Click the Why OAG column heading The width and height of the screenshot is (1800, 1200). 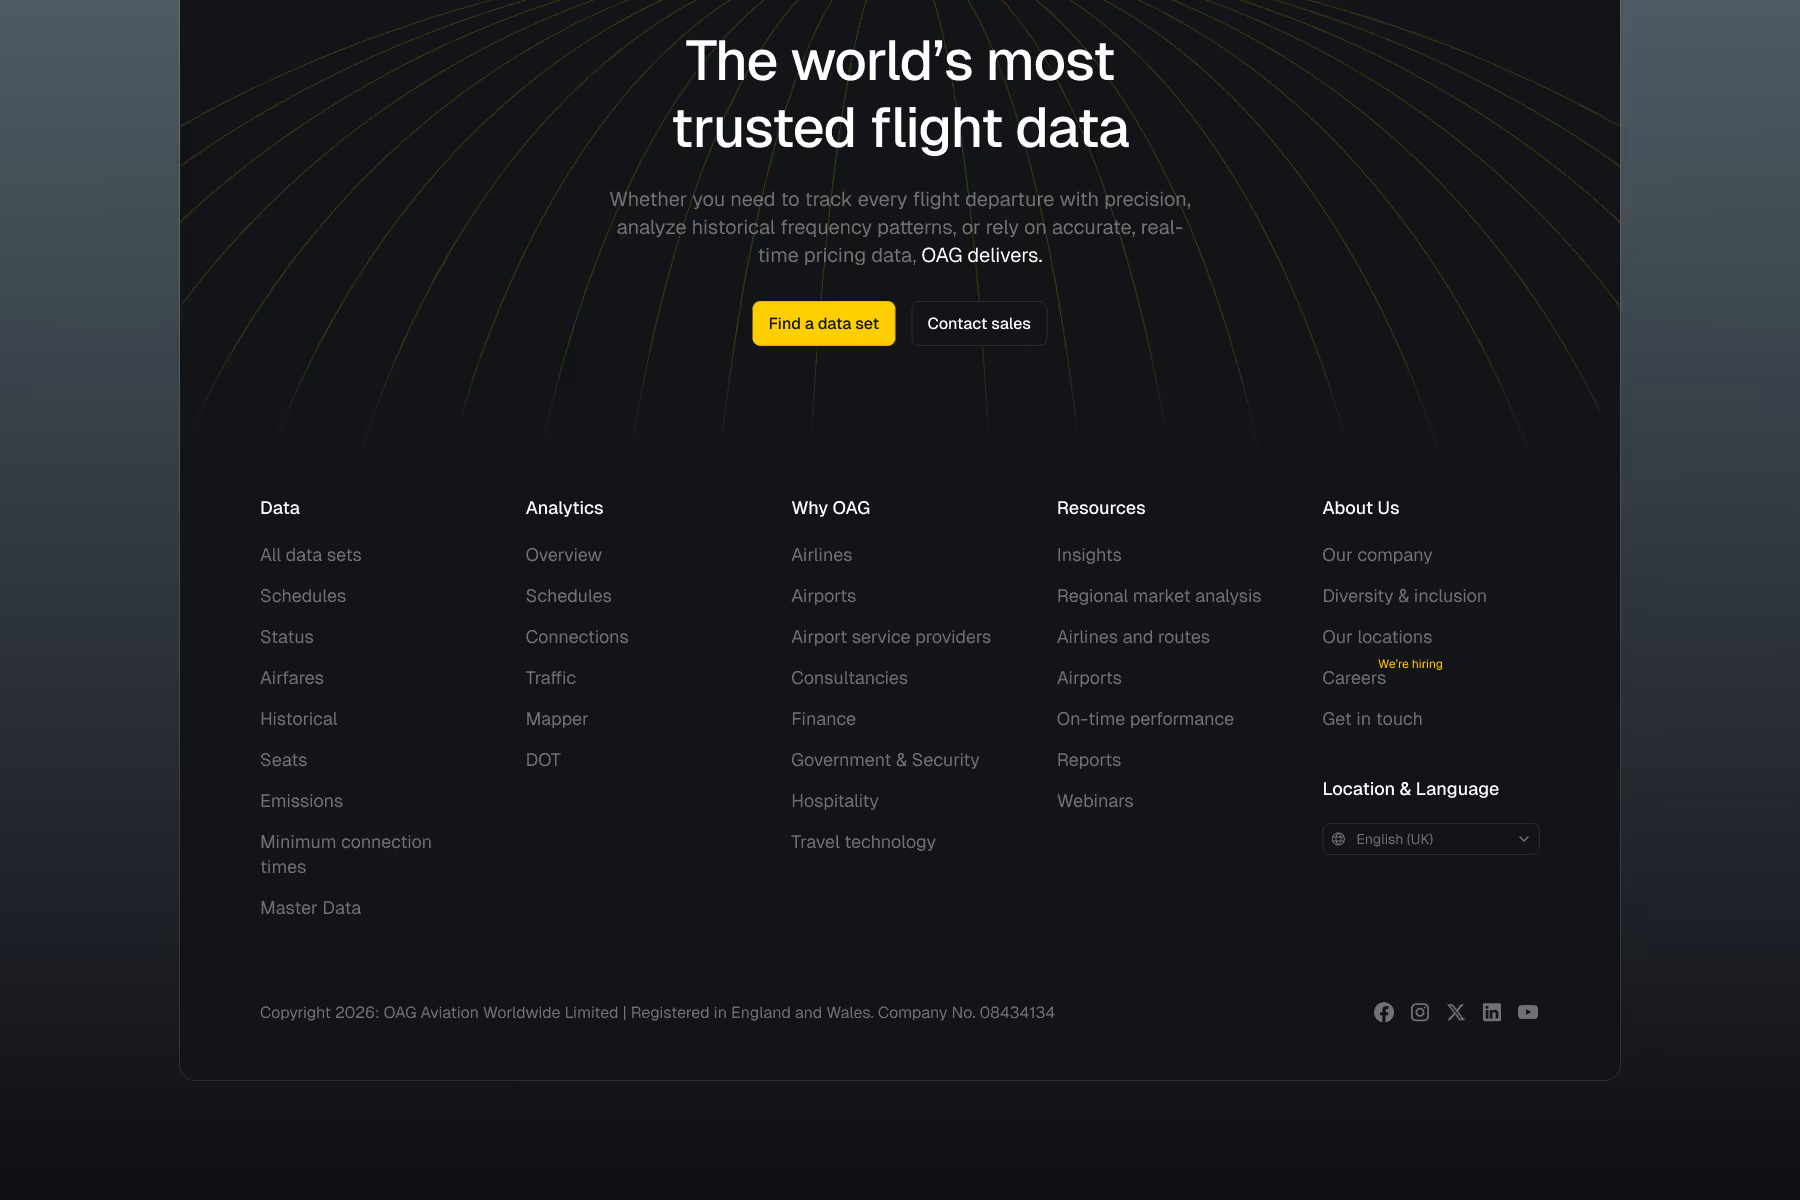tap(831, 508)
